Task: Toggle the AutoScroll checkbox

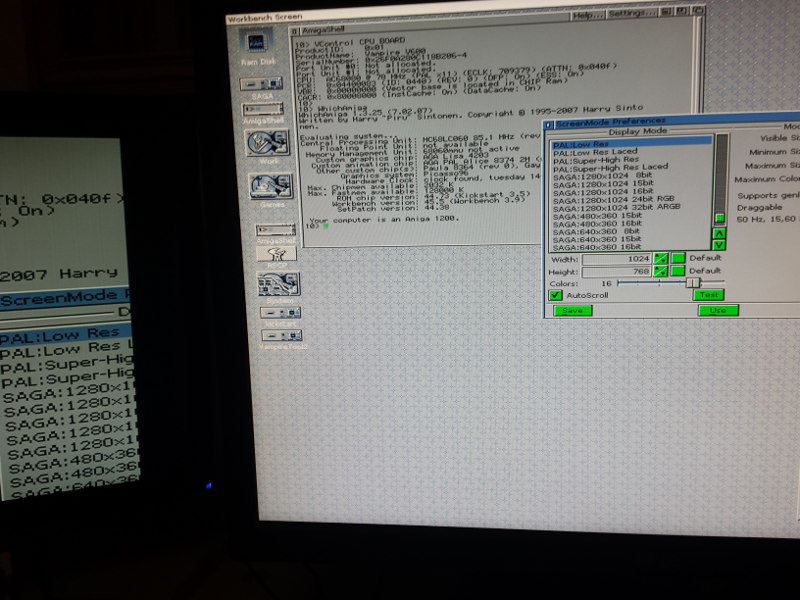Action: 556,295
